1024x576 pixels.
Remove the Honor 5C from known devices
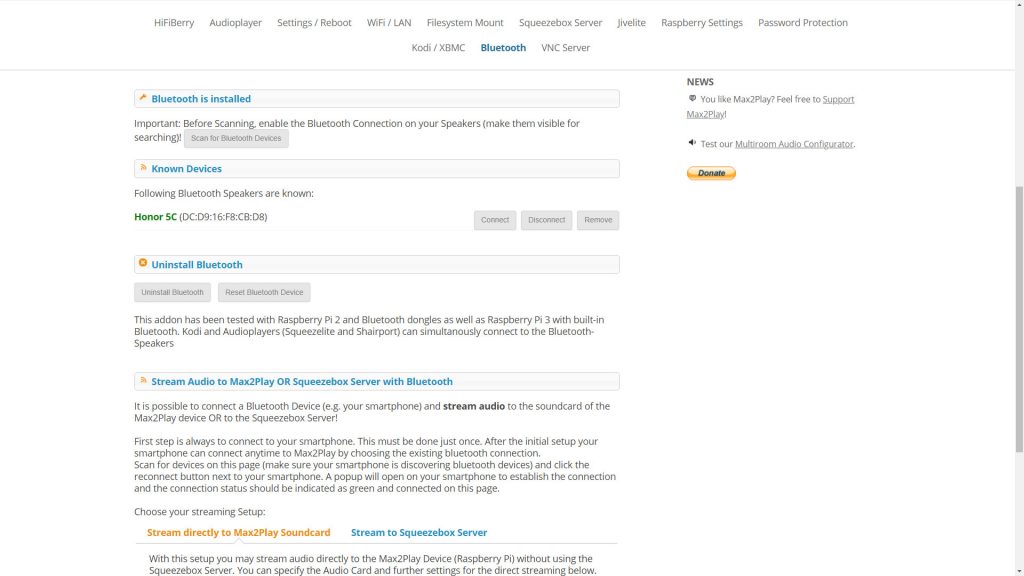point(598,220)
